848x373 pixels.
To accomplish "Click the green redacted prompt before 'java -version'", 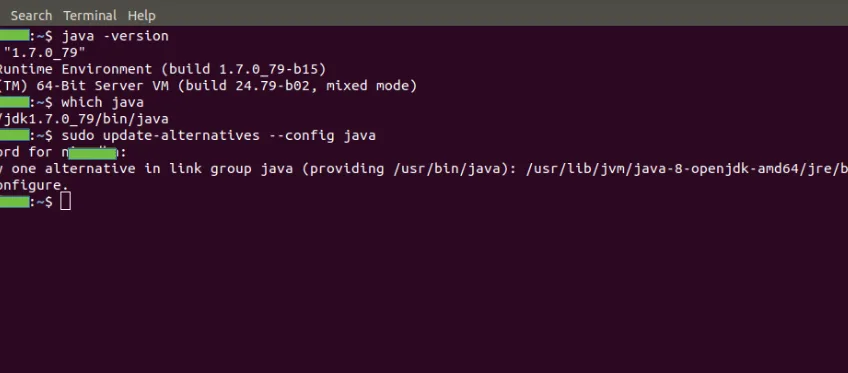I will pyautogui.click(x=15, y=36).
